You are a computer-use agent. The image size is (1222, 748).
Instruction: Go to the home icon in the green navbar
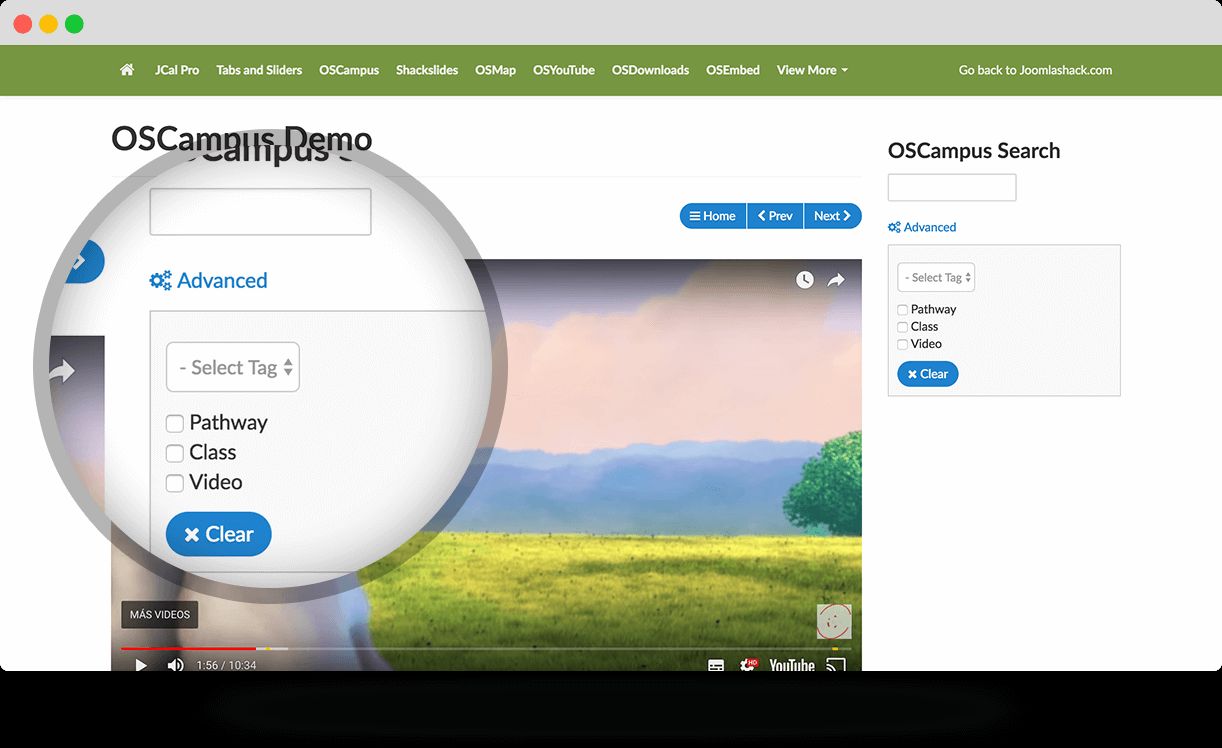pos(127,70)
